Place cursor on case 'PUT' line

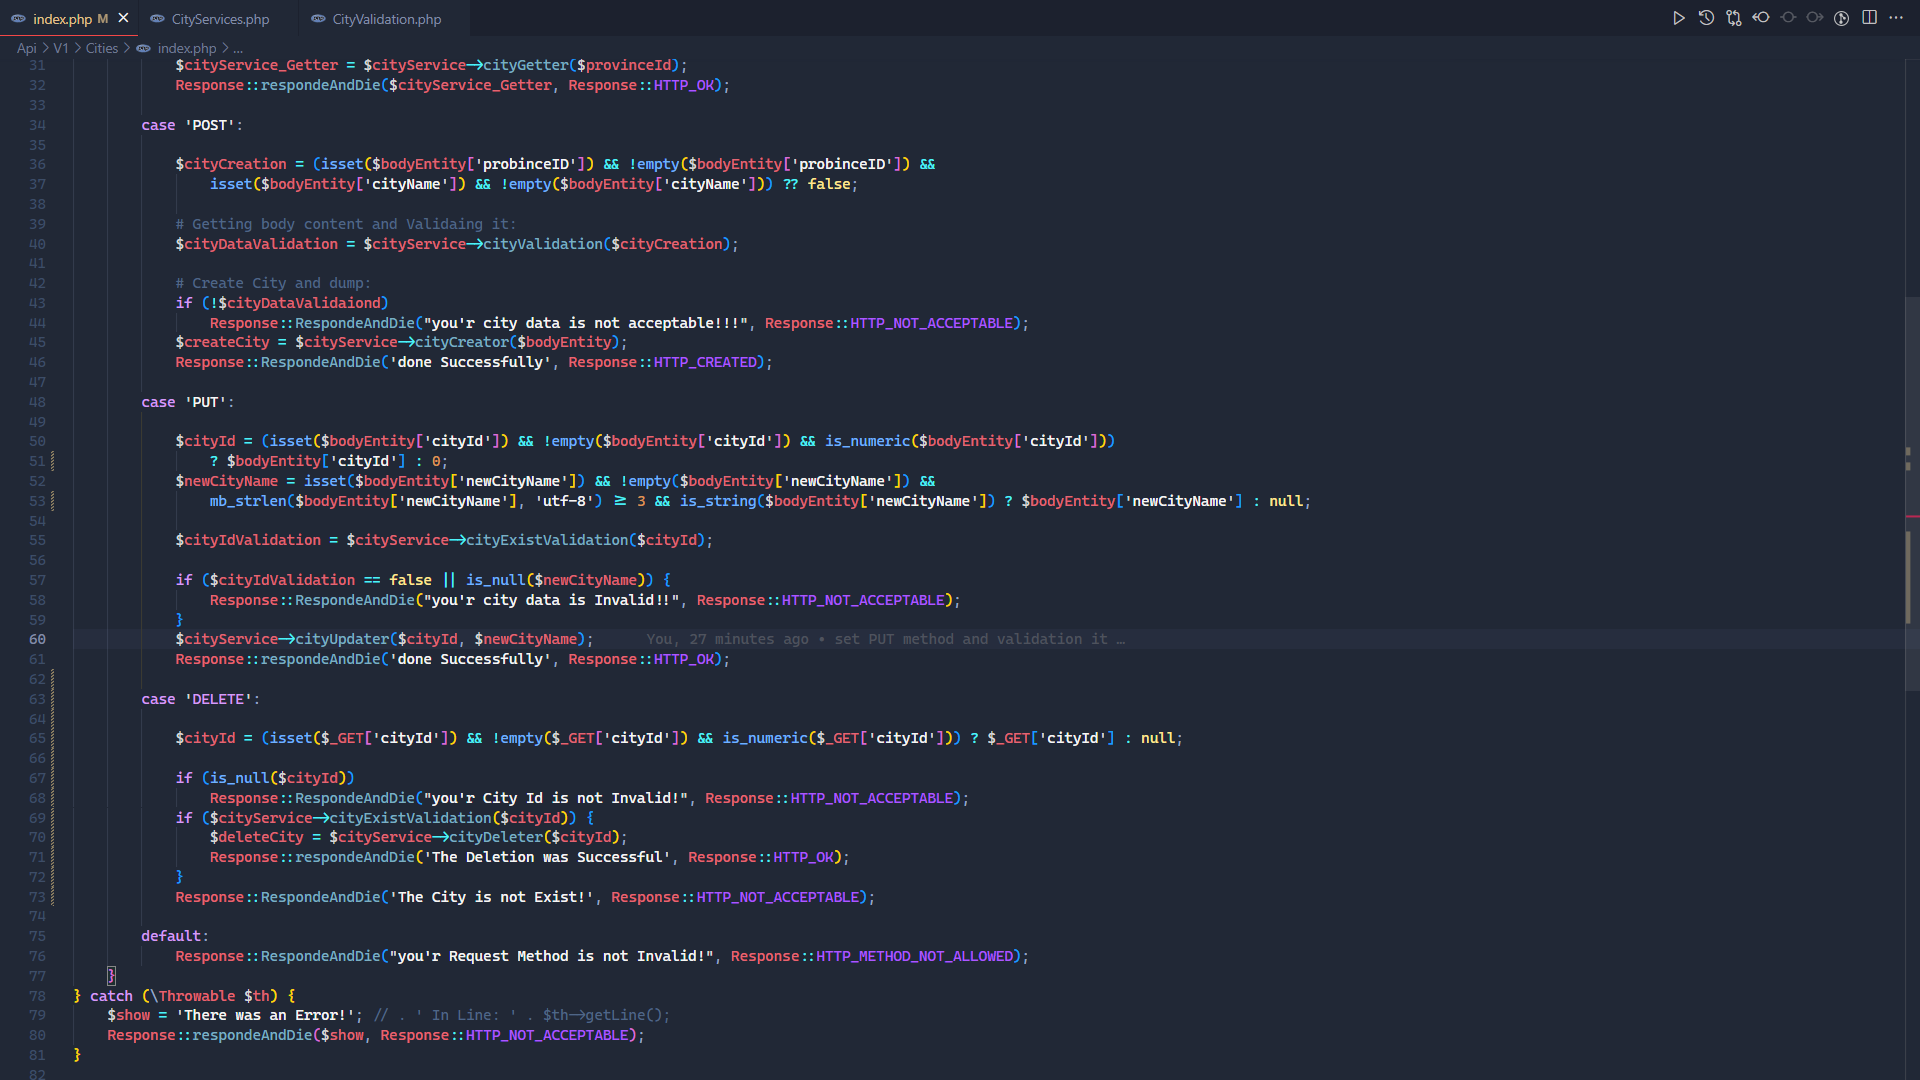click(188, 402)
